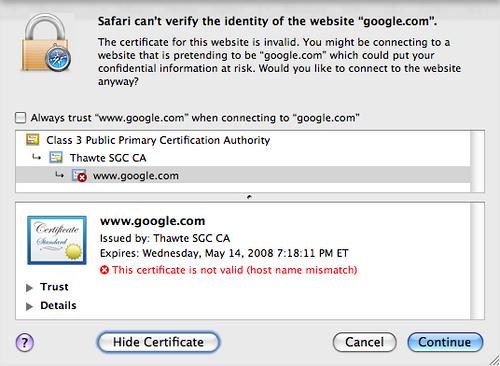This screenshot has height=366, width=500.
Task: Click Continue to connect anyway
Action: point(445,342)
